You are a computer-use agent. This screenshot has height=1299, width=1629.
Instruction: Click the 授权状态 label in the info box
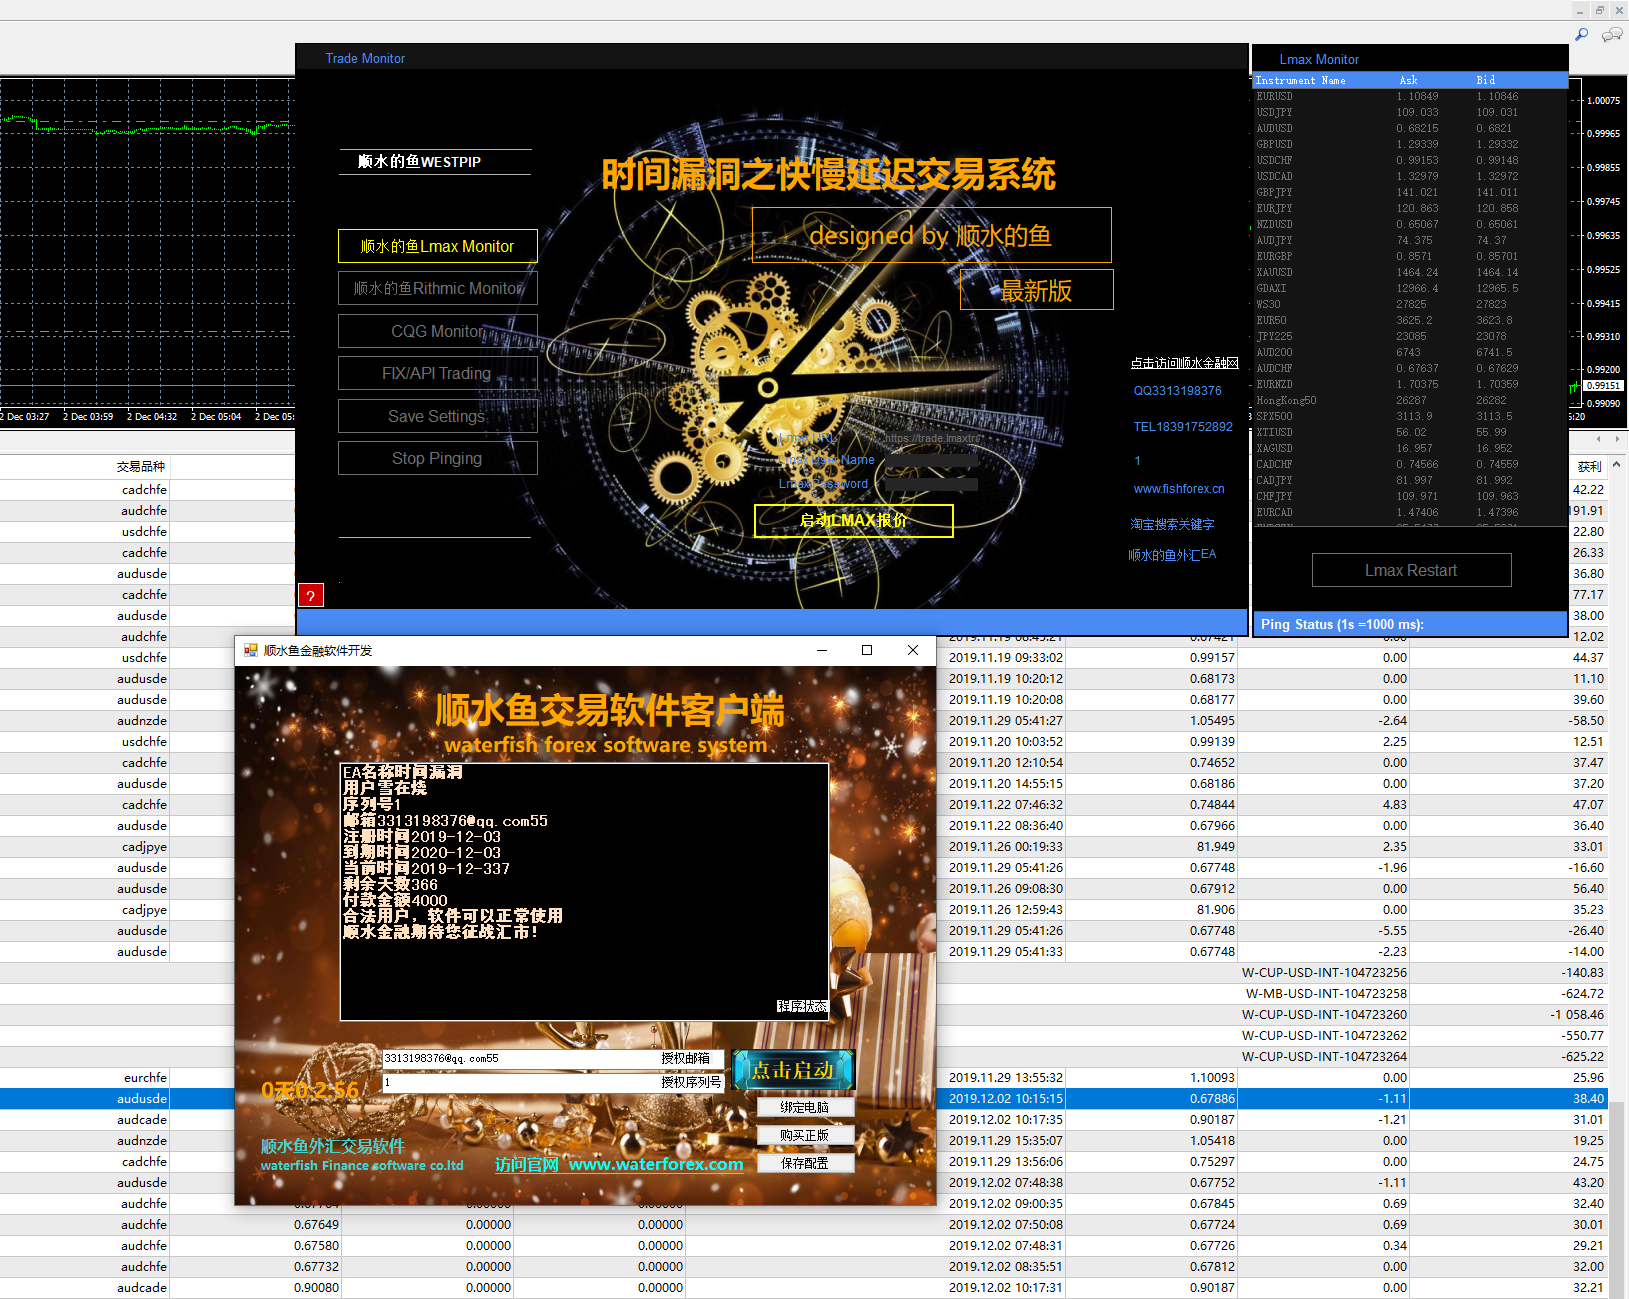tap(802, 1006)
